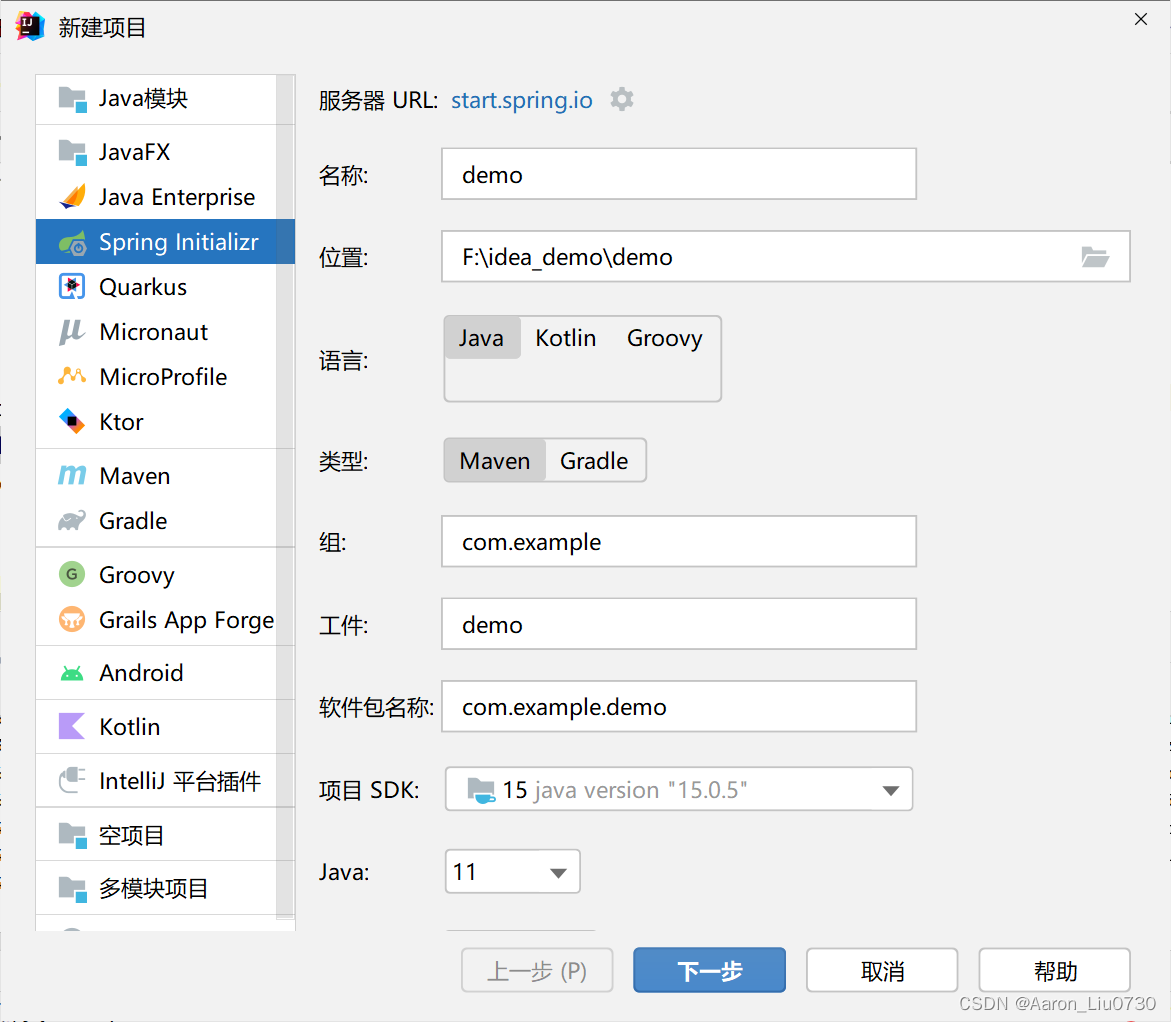The image size is (1171, 1022).
Task: Pick the Ktor project icon
Action: tap(72, 421)
